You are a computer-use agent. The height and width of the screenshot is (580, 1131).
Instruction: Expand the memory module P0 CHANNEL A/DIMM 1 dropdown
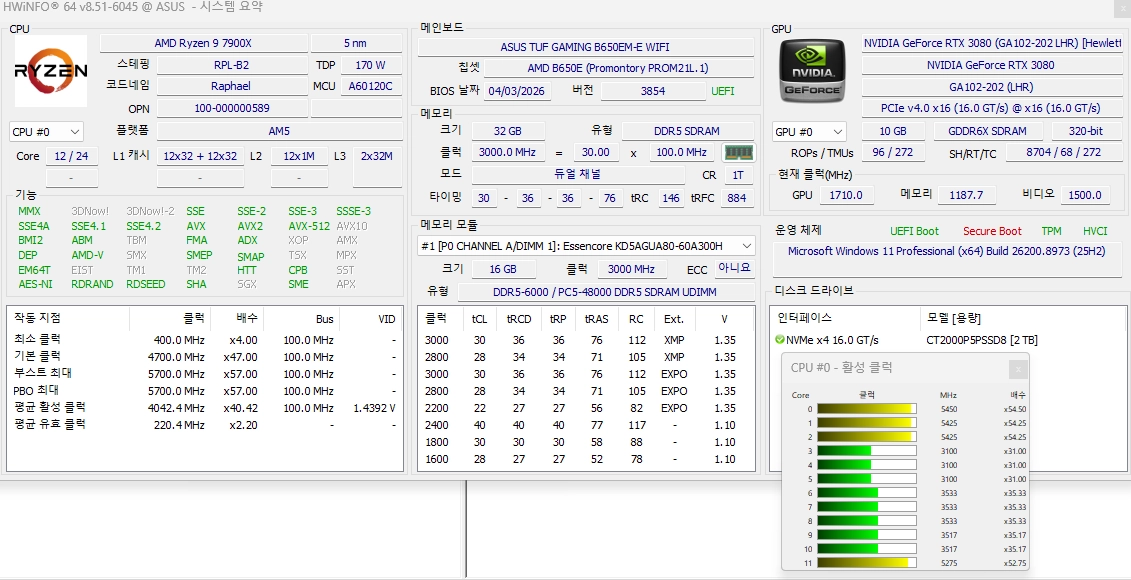586,246
